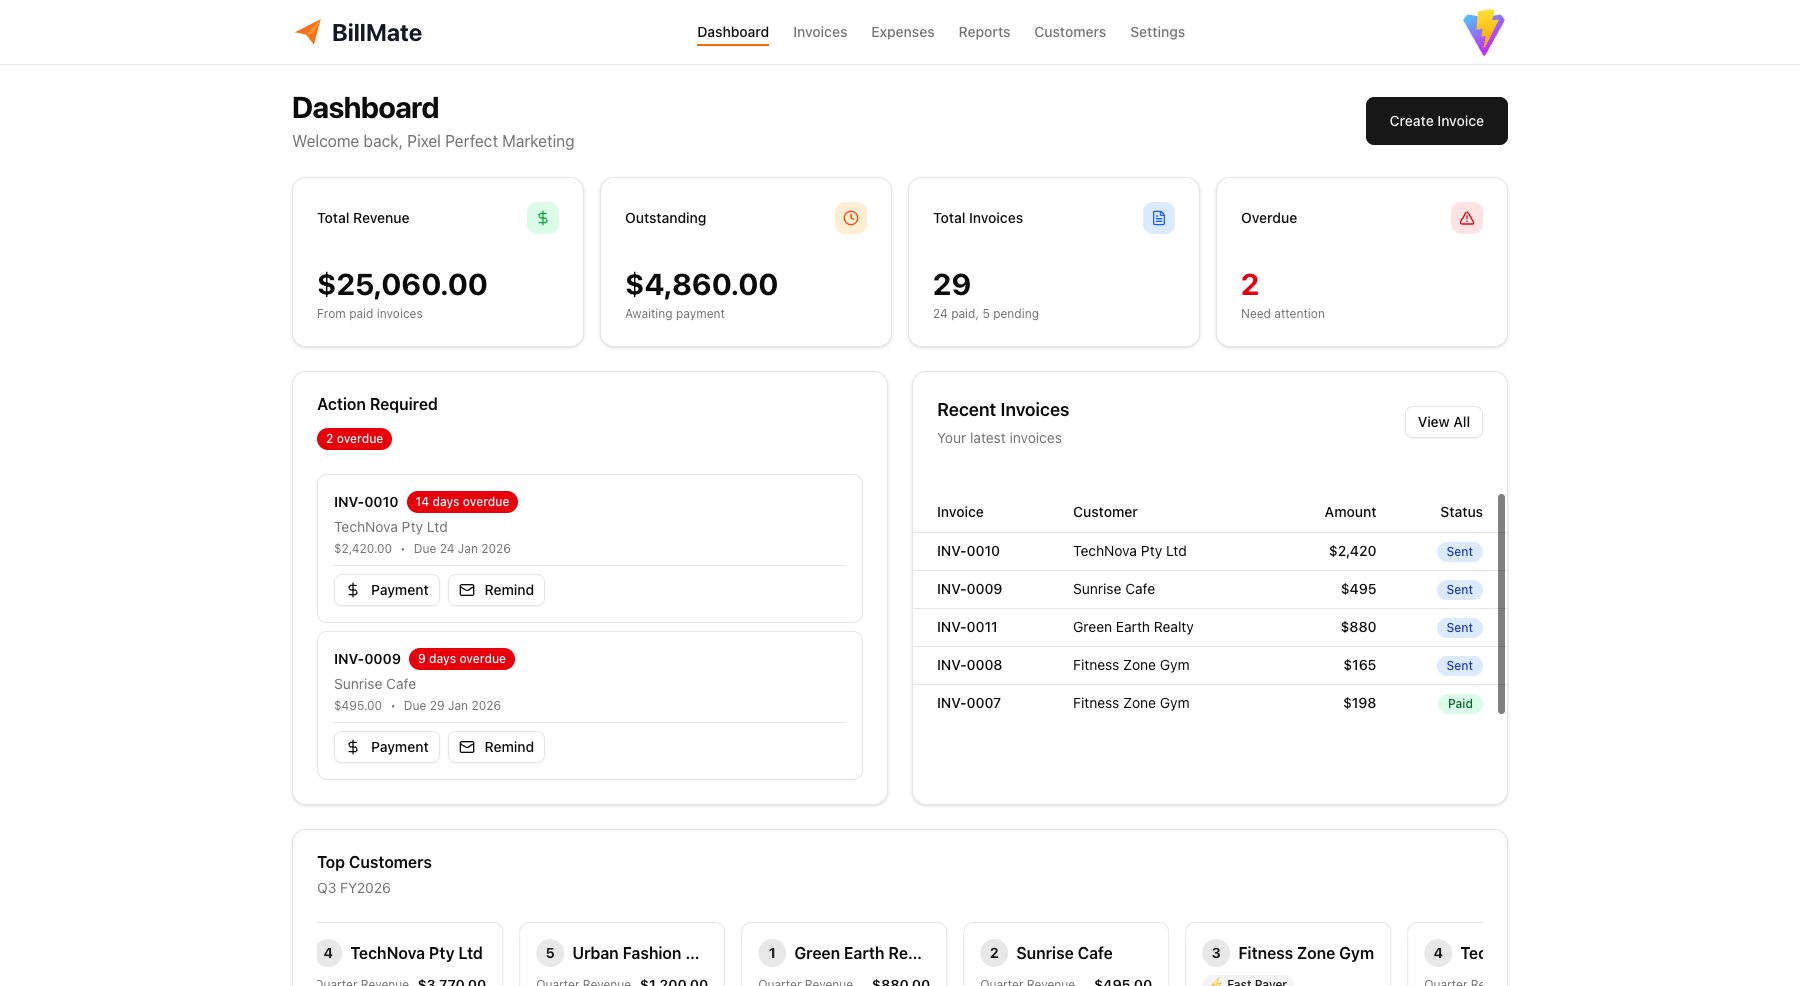Click the Create Invoice button
1800x986 pixels.
click(1436, 121)
